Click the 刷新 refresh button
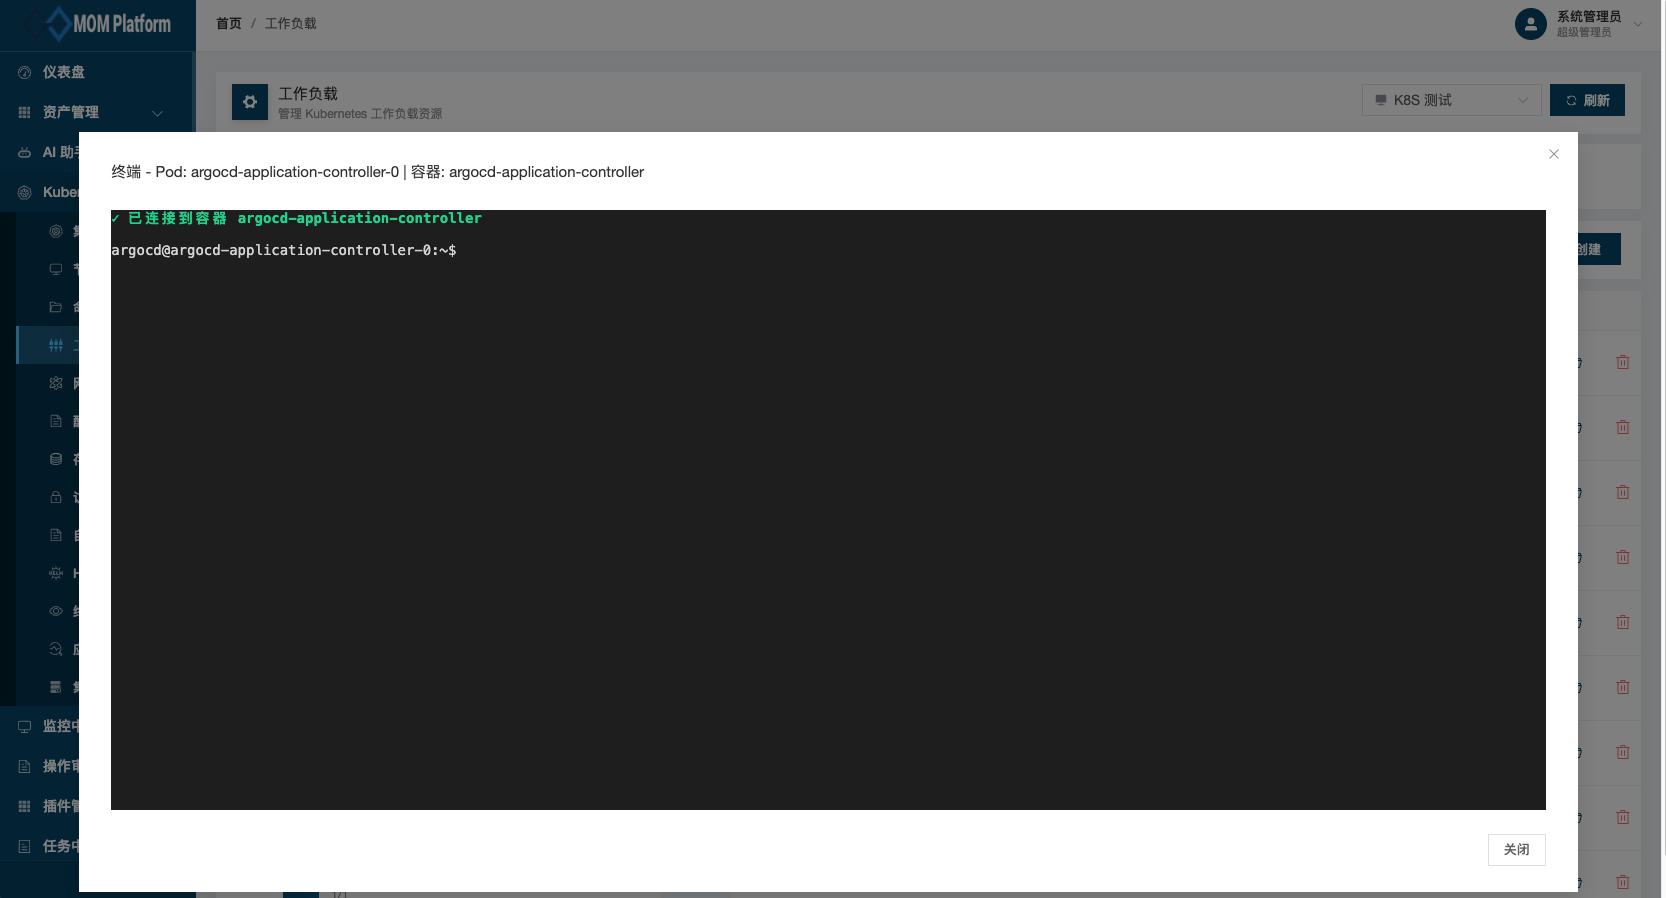Image resolution: width=1666 pixels, height=898 pixels. pyautogui.click(x=1587, y=100)
